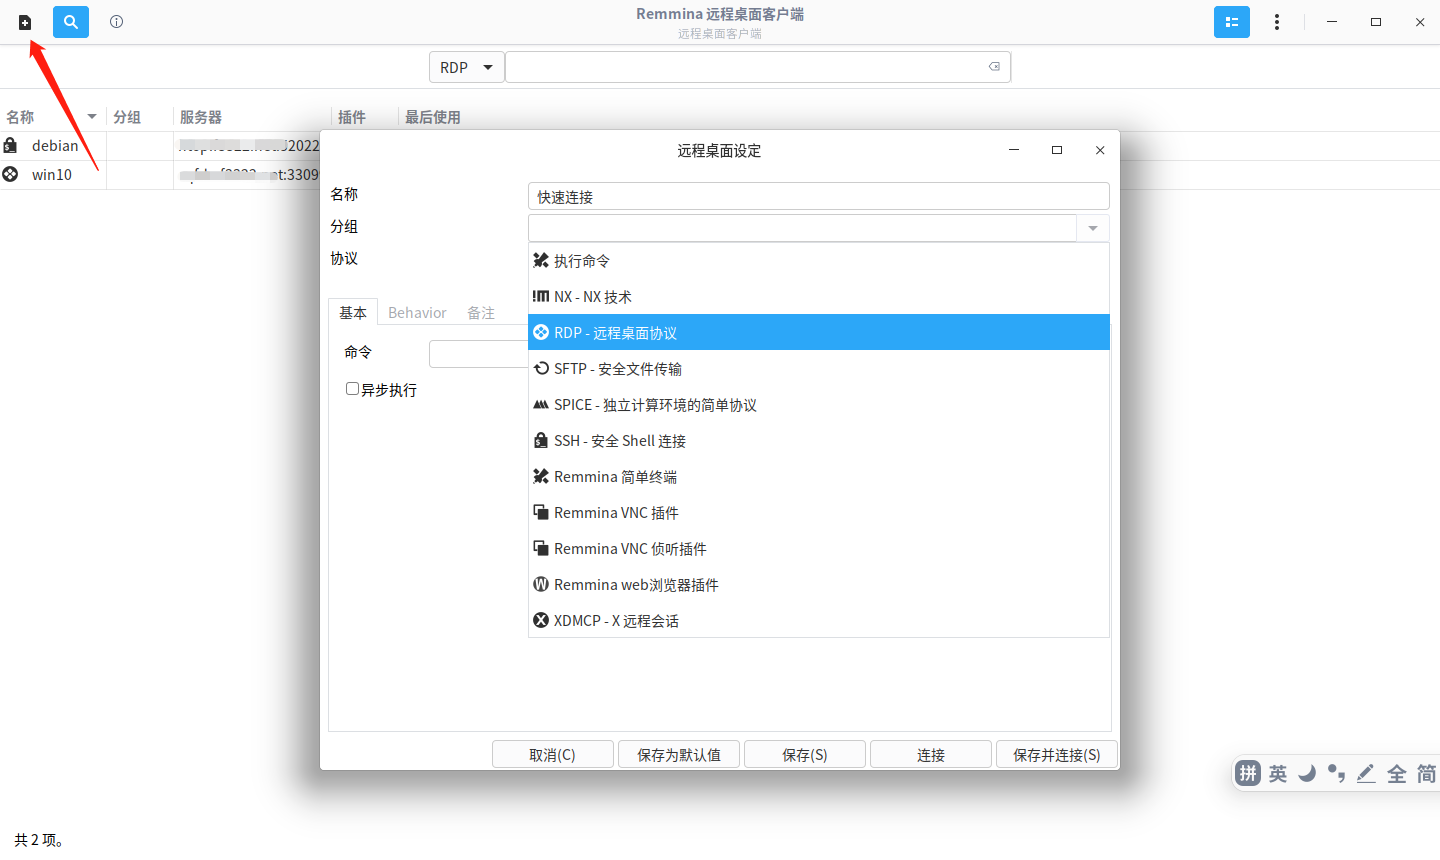
Task: Toggle the punctuation mode icon in IME bar
Action: point(1336,773)
